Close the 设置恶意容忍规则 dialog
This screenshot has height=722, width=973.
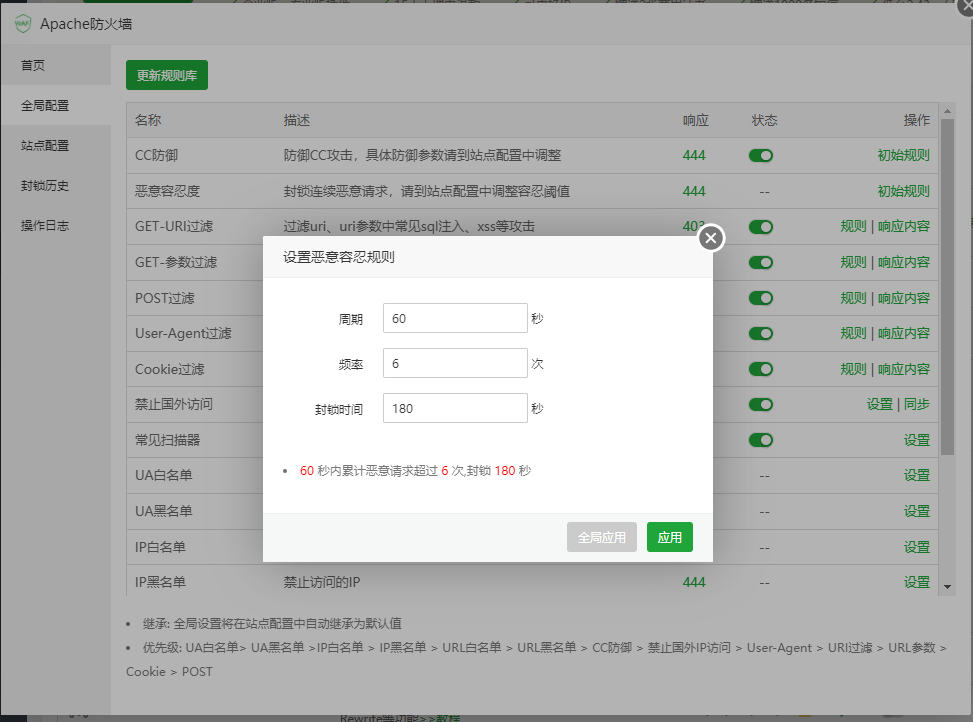[x=711, y=238]
